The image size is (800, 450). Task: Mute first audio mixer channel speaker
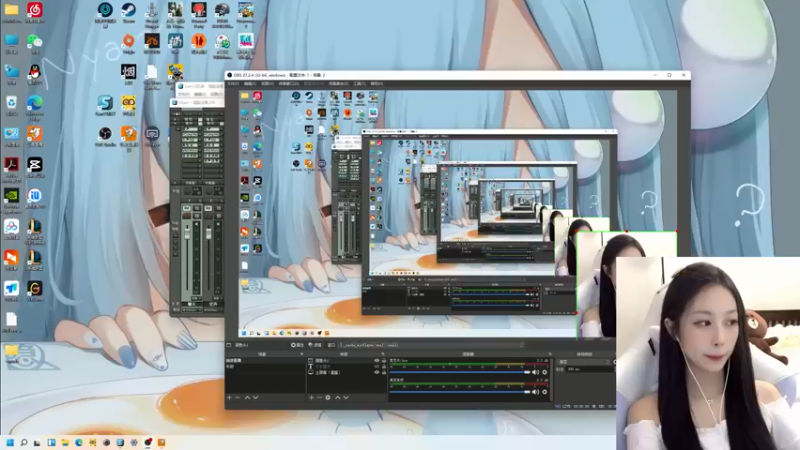pyautogui.click(x=535, y=372)
